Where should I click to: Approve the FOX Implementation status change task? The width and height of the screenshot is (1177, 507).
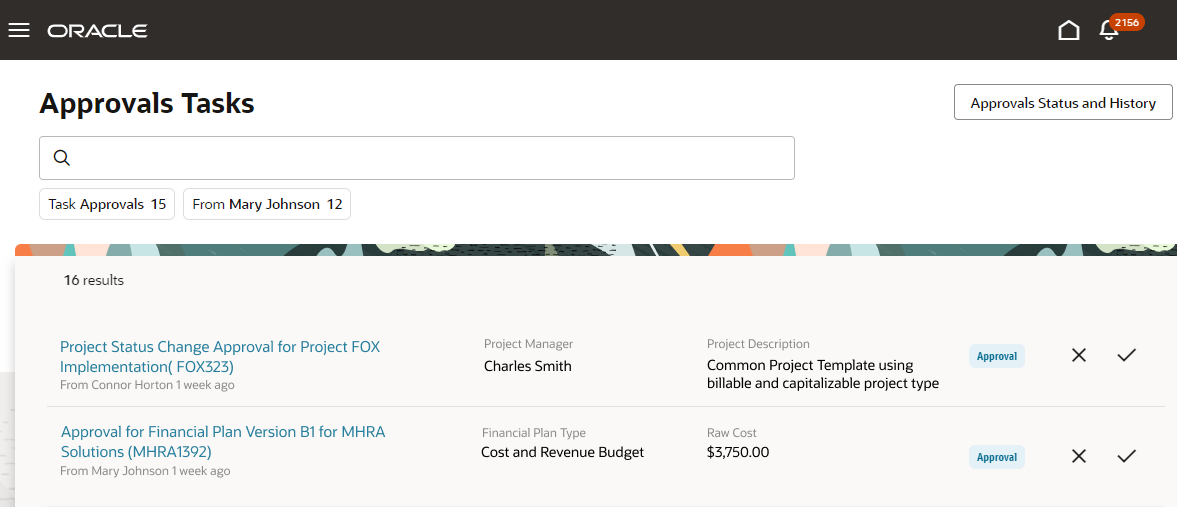coord(1127,355)
